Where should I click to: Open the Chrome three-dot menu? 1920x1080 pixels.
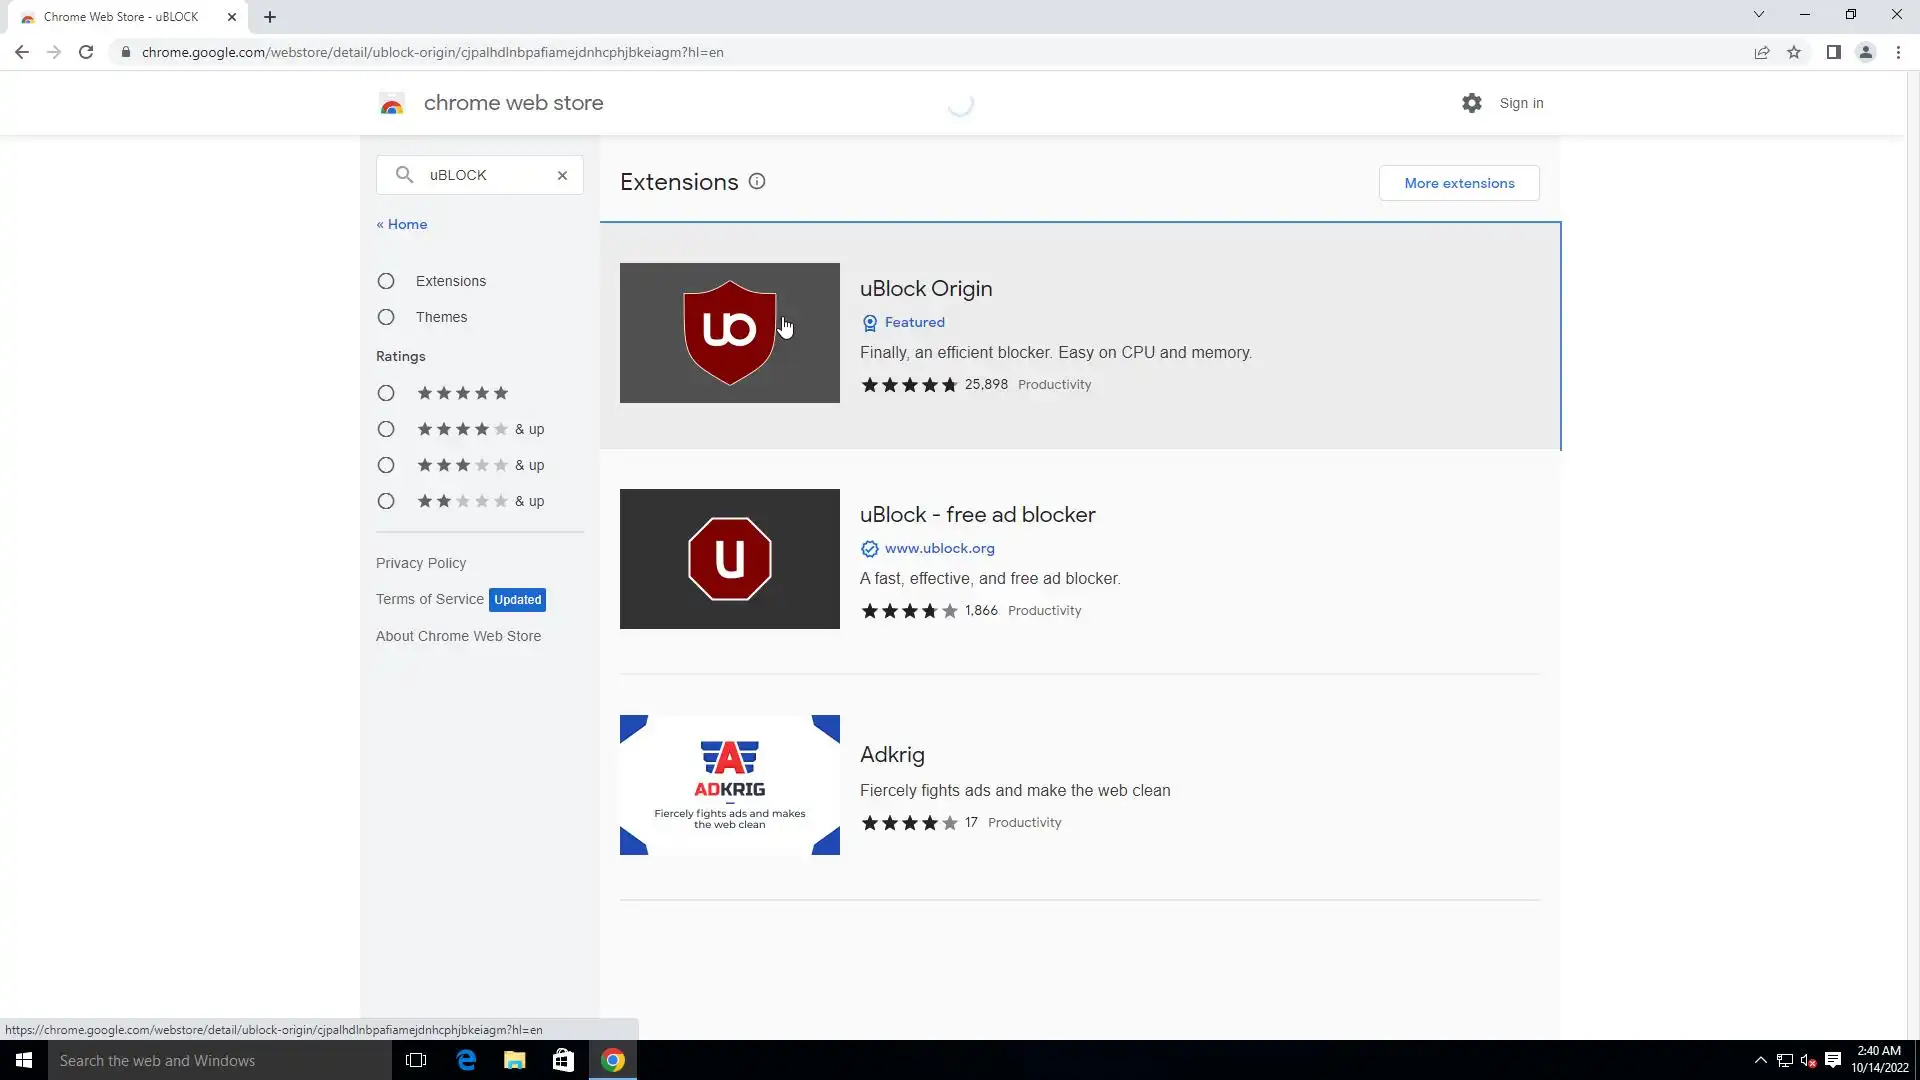1898,52
